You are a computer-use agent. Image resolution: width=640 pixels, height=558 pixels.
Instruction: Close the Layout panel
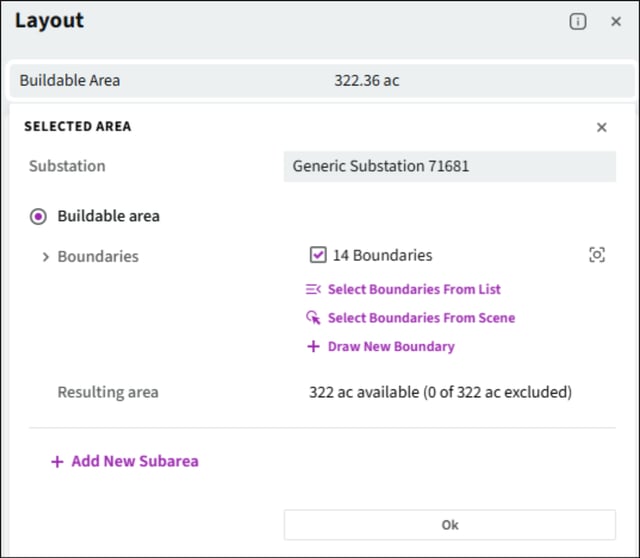[x=616, y=21]
